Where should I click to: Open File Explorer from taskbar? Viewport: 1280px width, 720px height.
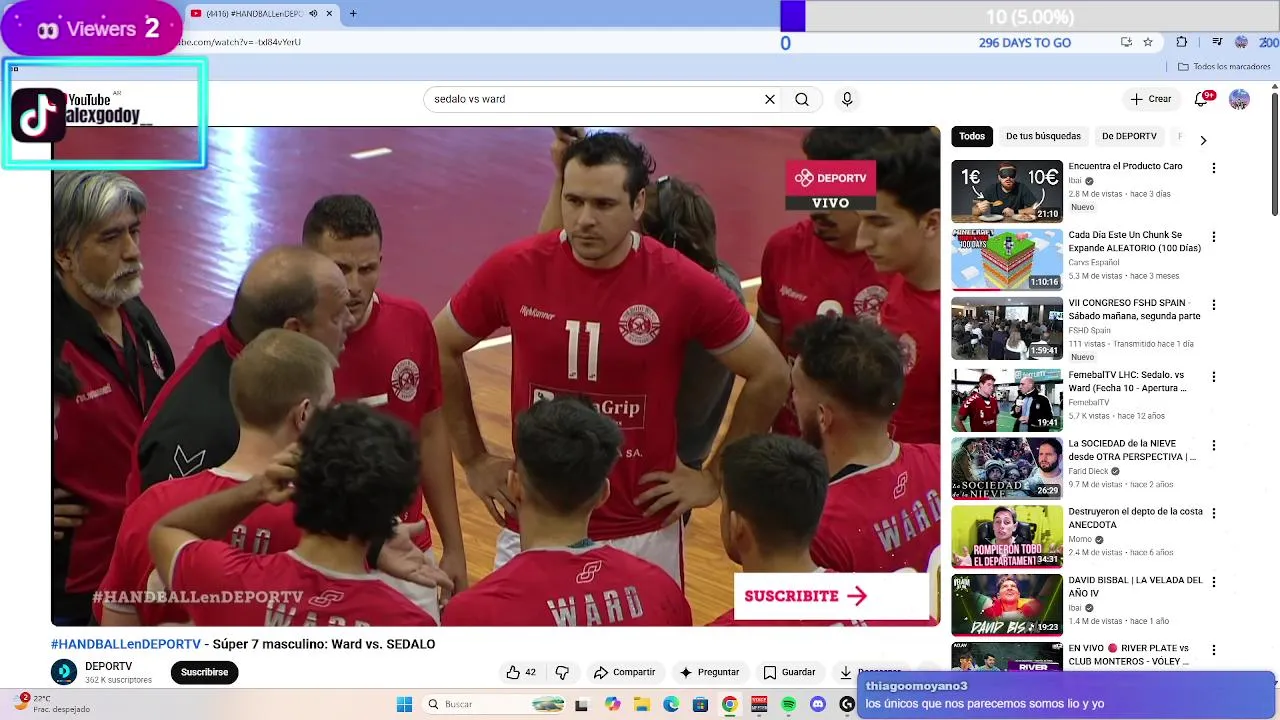click(x=641, y=704)
